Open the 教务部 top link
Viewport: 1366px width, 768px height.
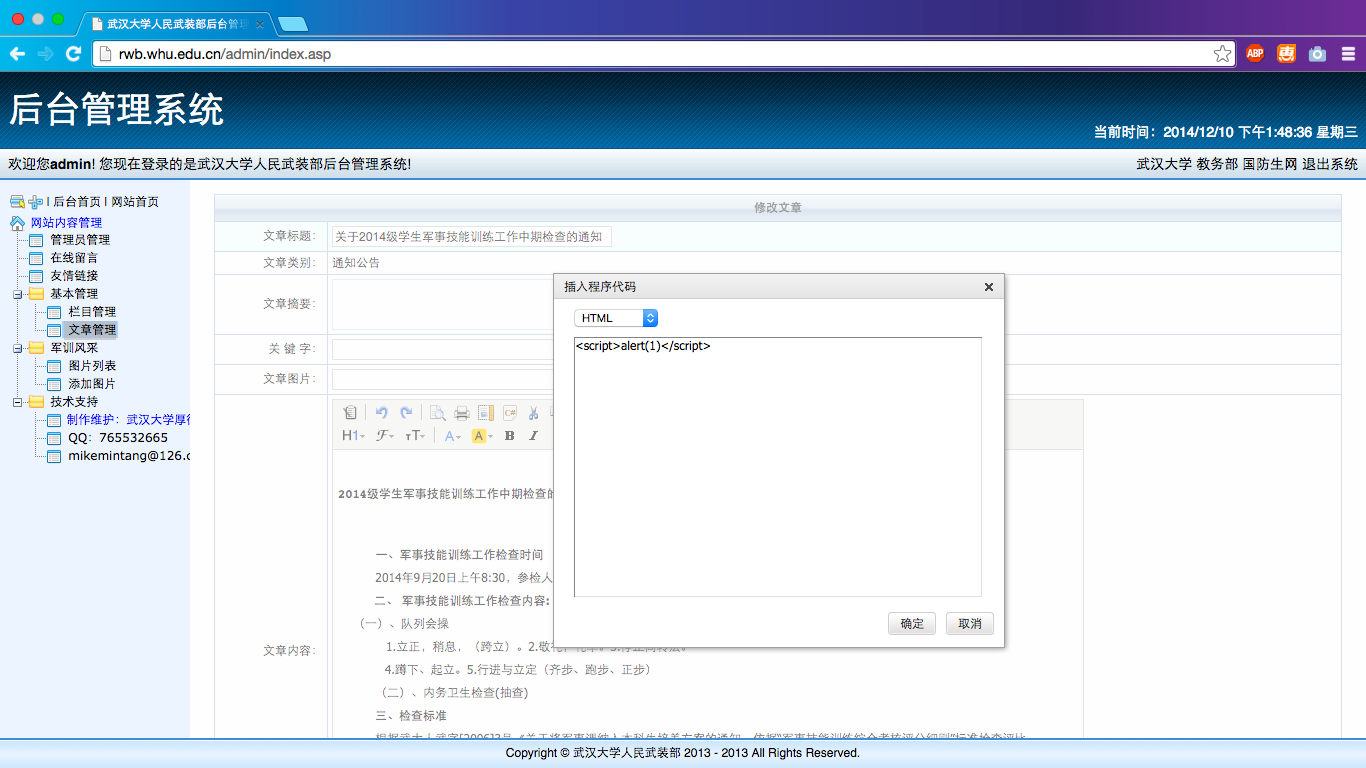(1217, 165)
